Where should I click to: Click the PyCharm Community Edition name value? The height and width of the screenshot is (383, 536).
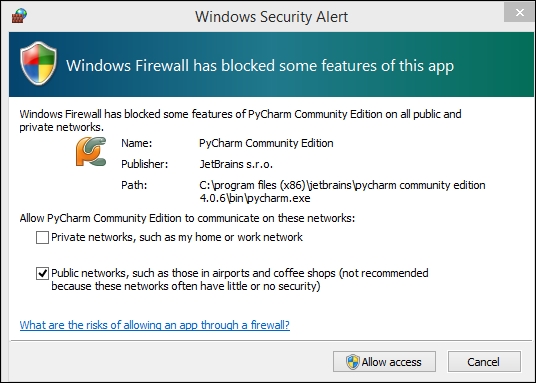(266, 143)
